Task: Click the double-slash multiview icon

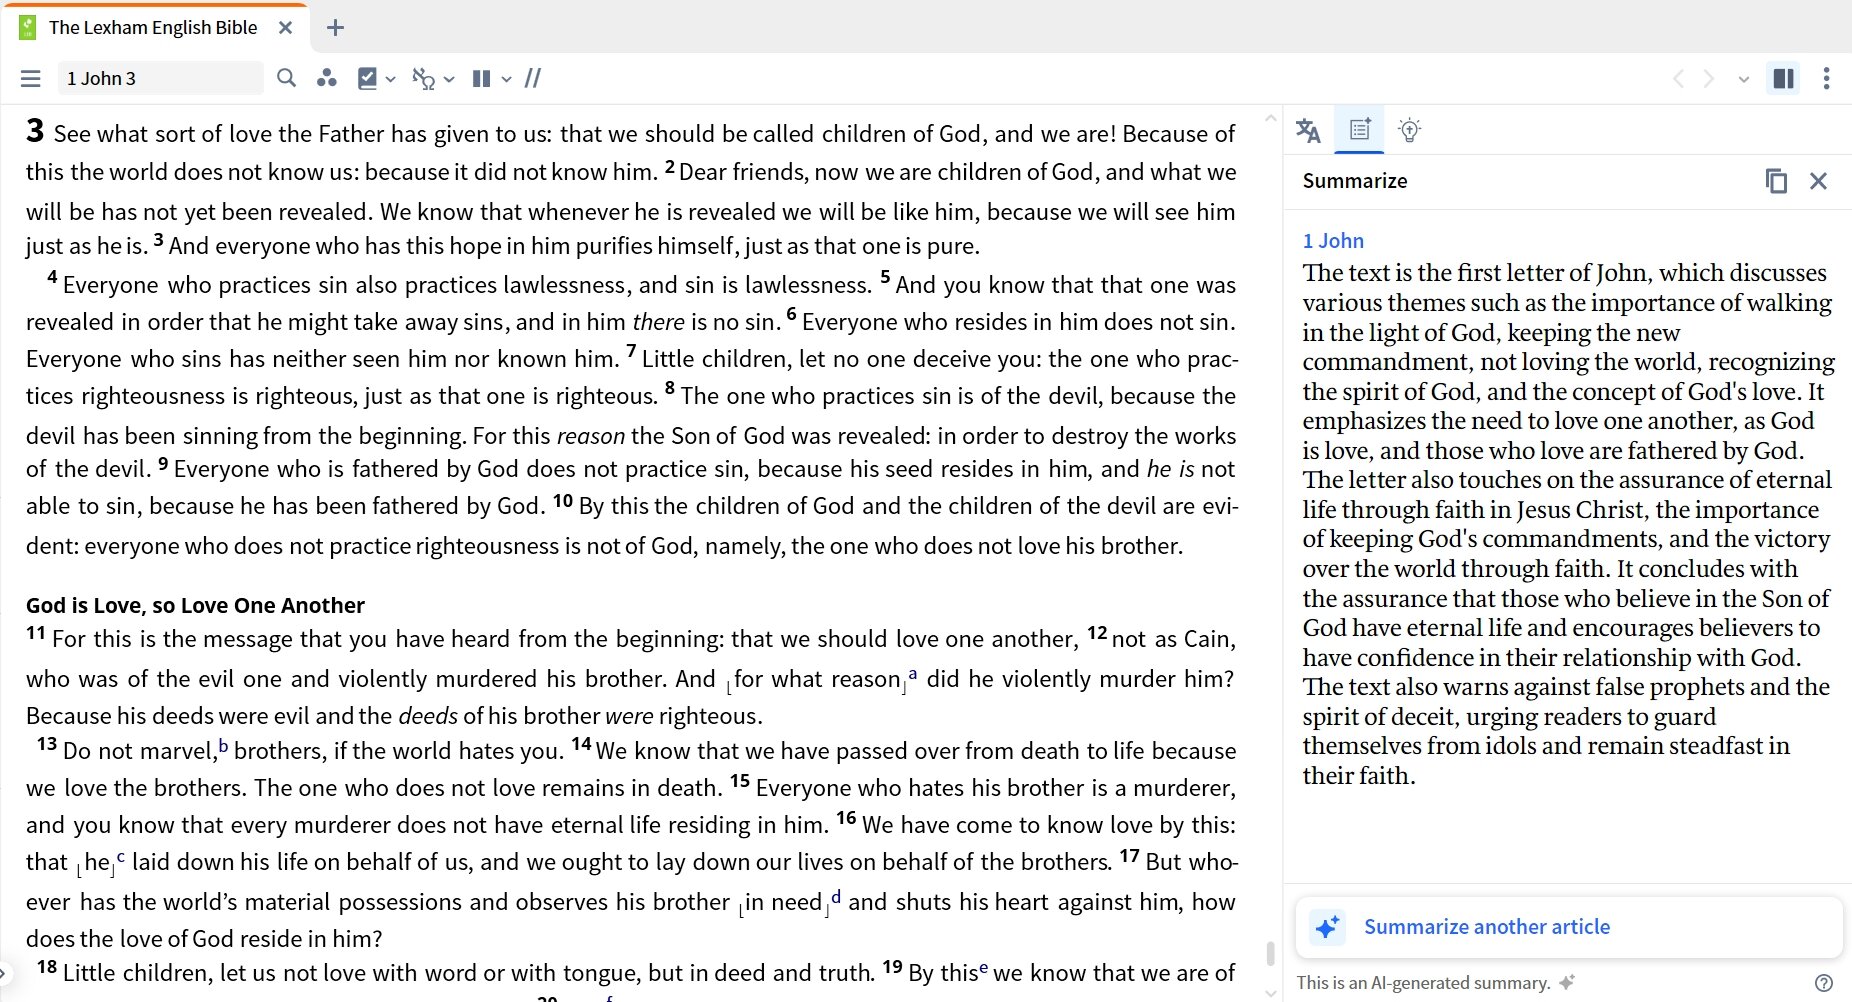Action: (x=533, y=78)
